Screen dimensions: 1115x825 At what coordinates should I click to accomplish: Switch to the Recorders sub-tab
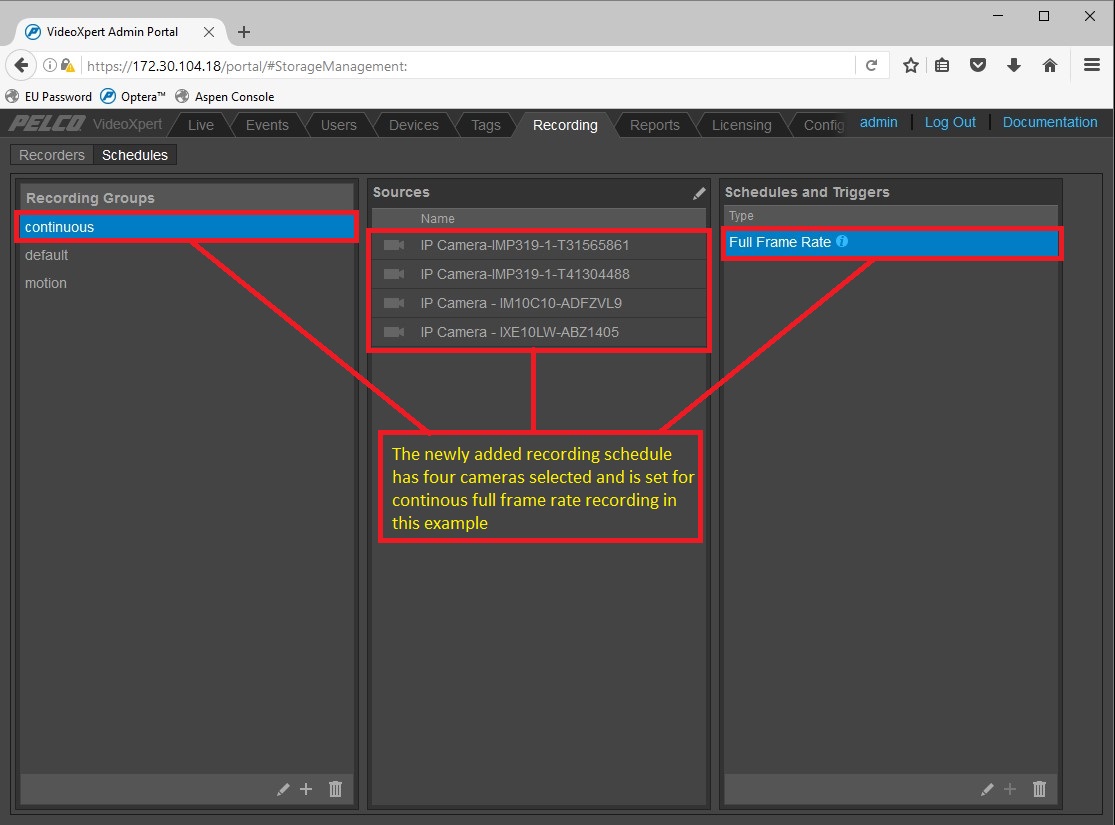(x=52, y=155)
